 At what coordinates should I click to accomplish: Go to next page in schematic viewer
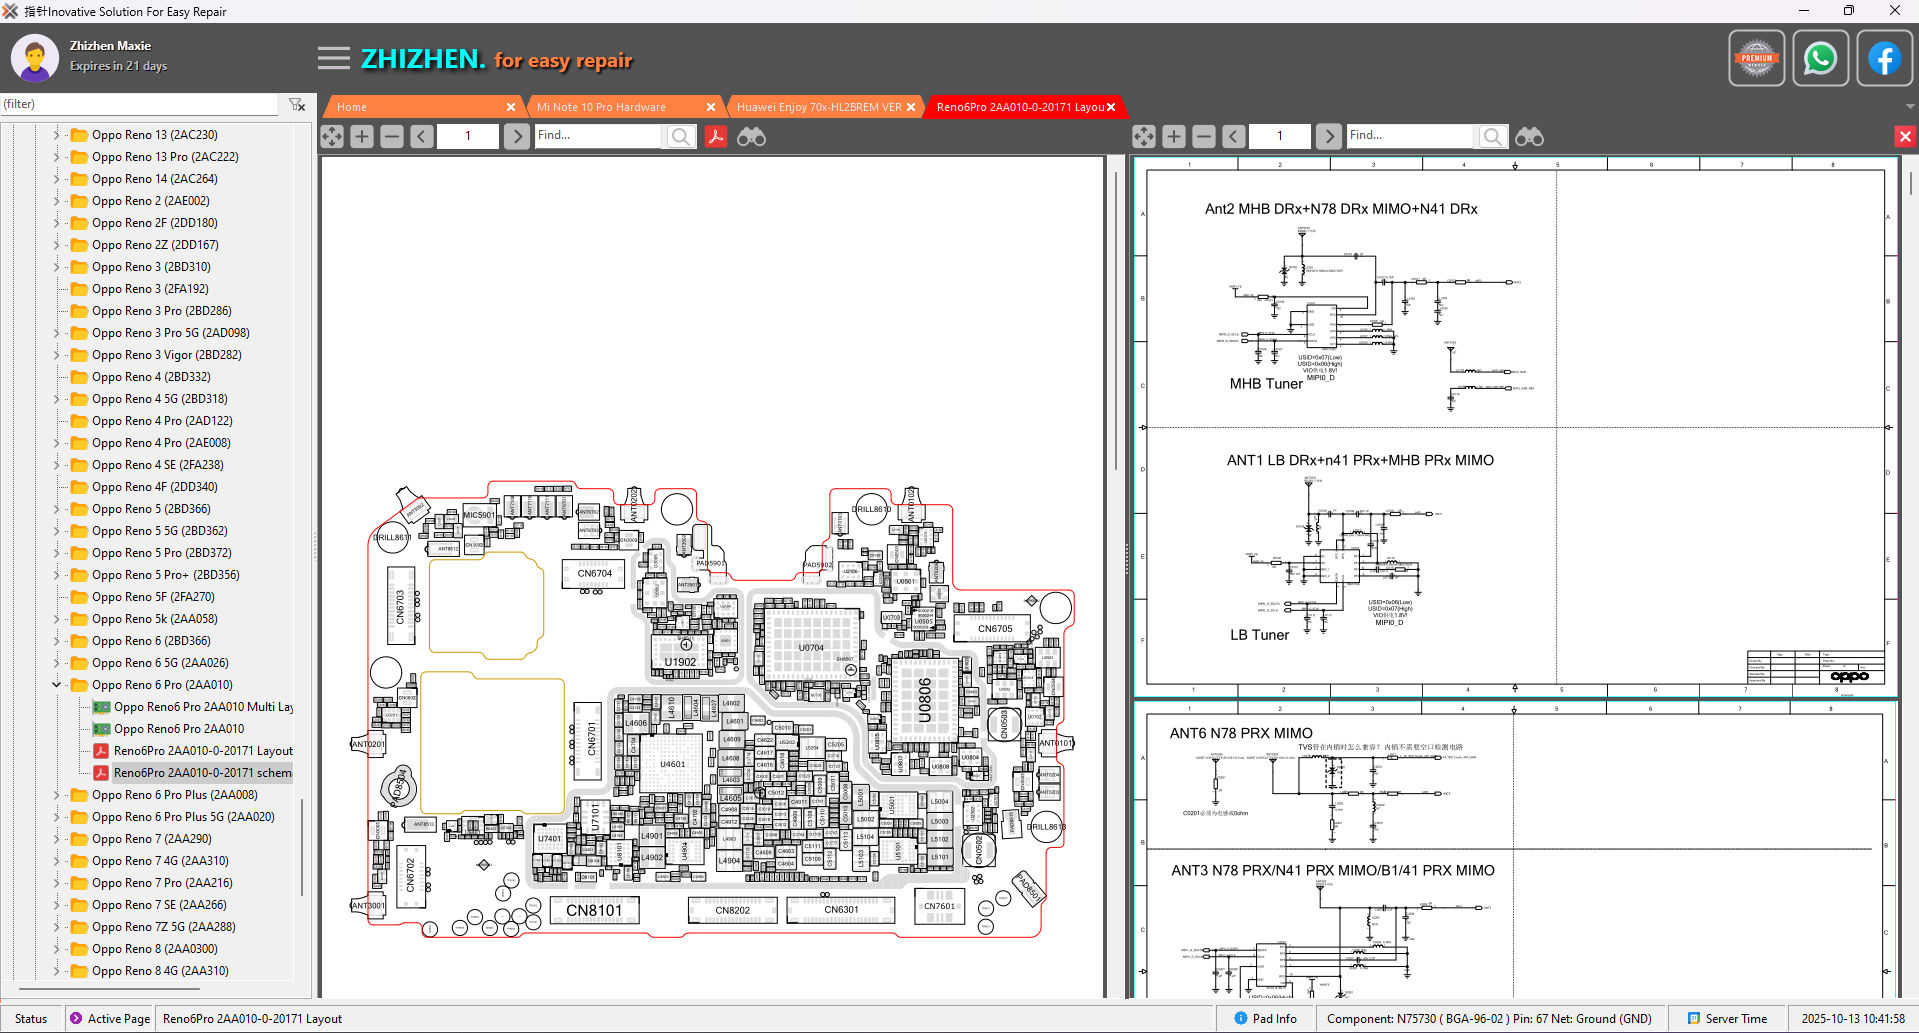click(1328, 136)
